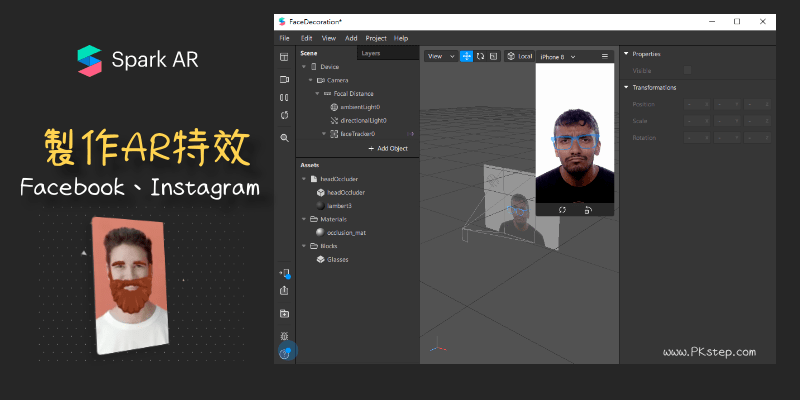This screenshot has width=800, height=400.
Task: Collapse the Camera tree node
Action: 310,80
